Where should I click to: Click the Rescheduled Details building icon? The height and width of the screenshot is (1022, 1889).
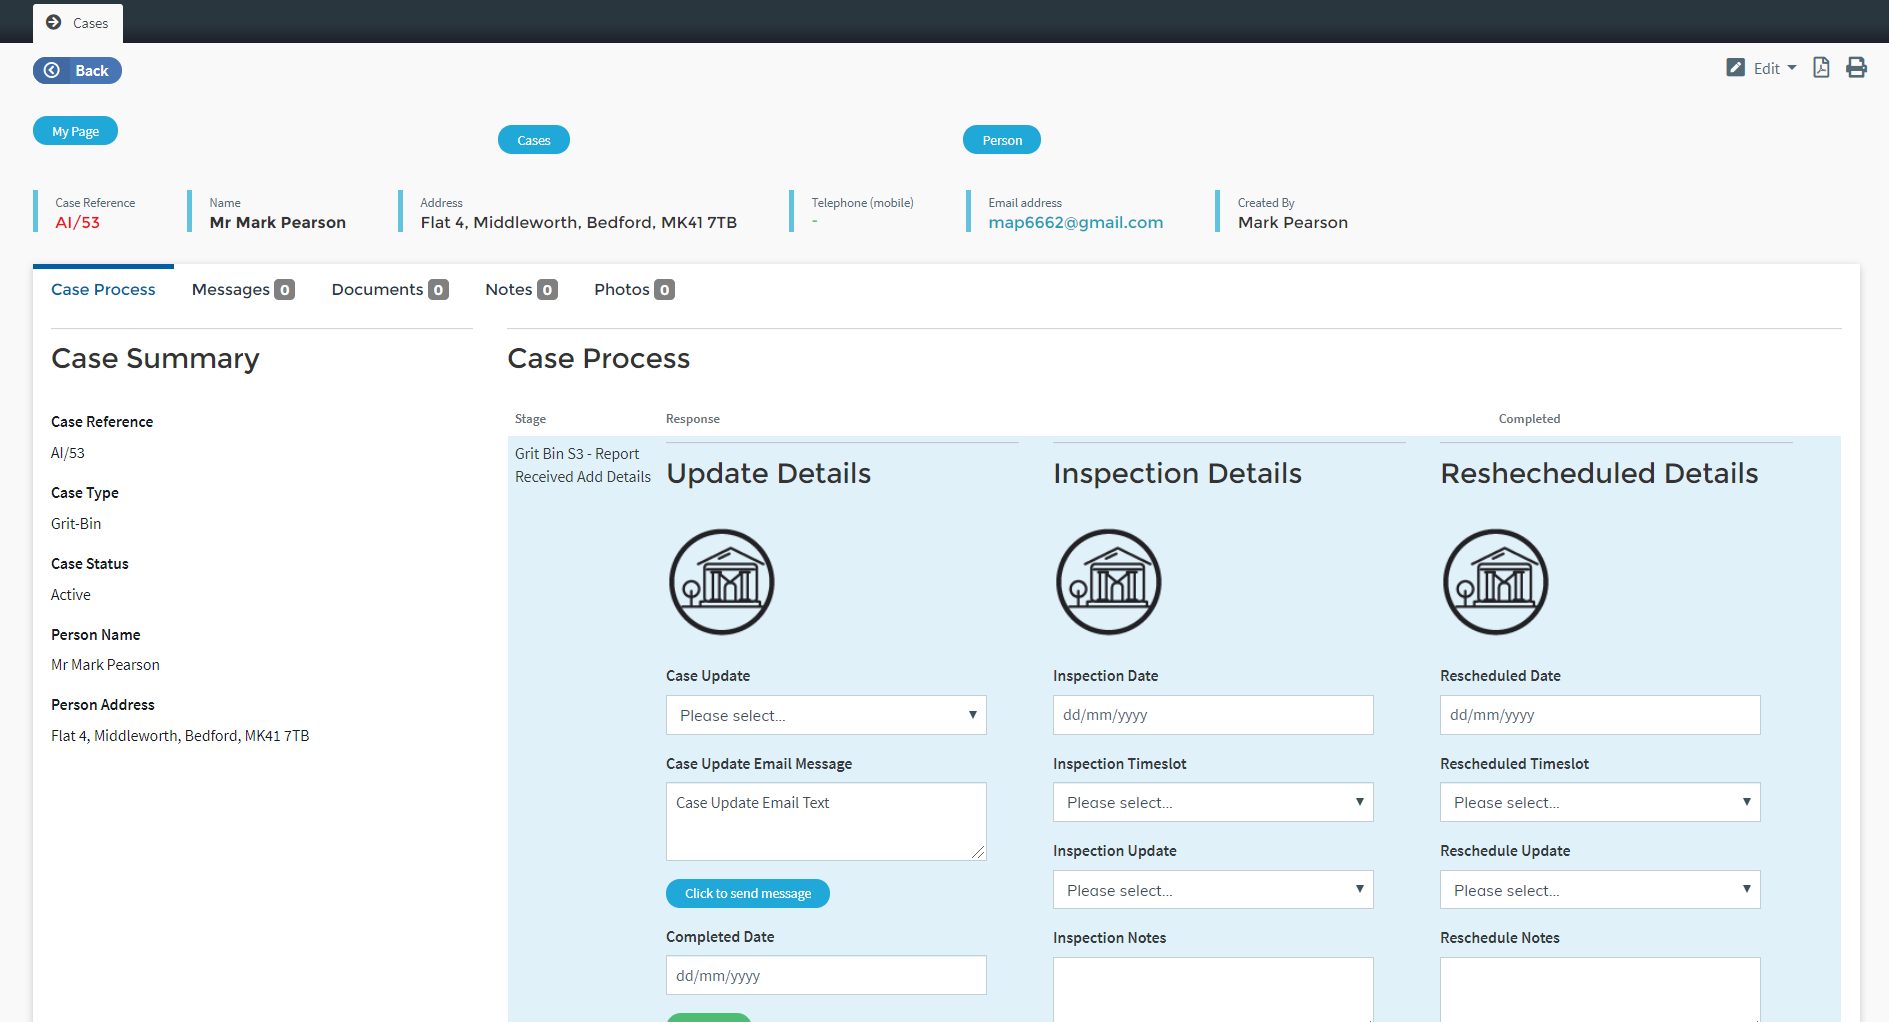1495,582
